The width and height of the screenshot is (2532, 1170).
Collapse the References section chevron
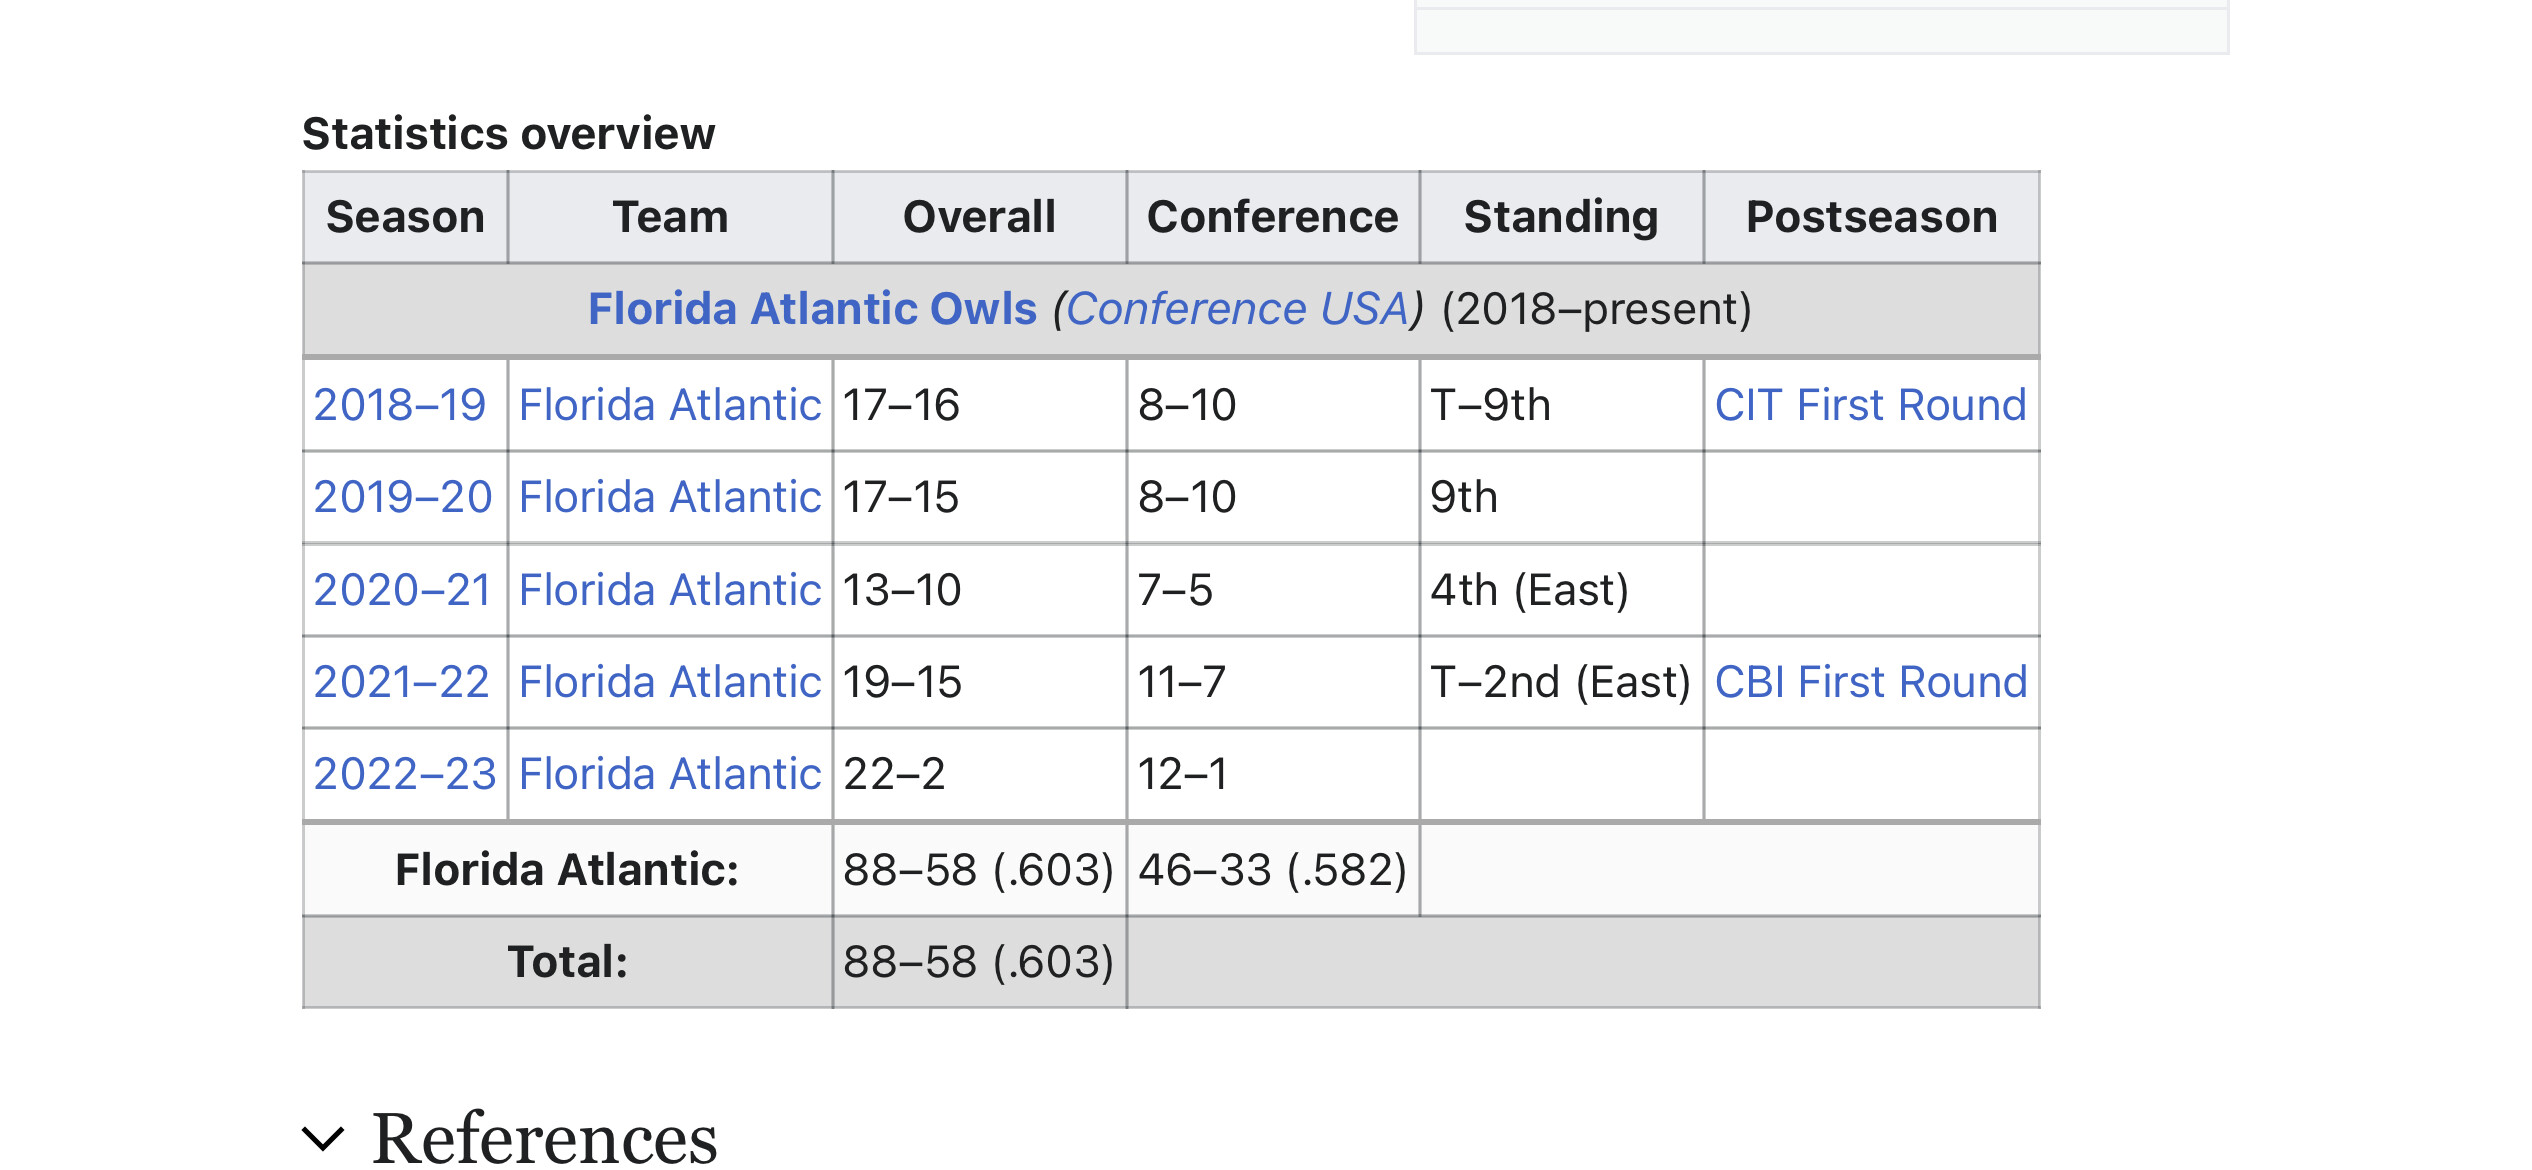click(323, 1138)
